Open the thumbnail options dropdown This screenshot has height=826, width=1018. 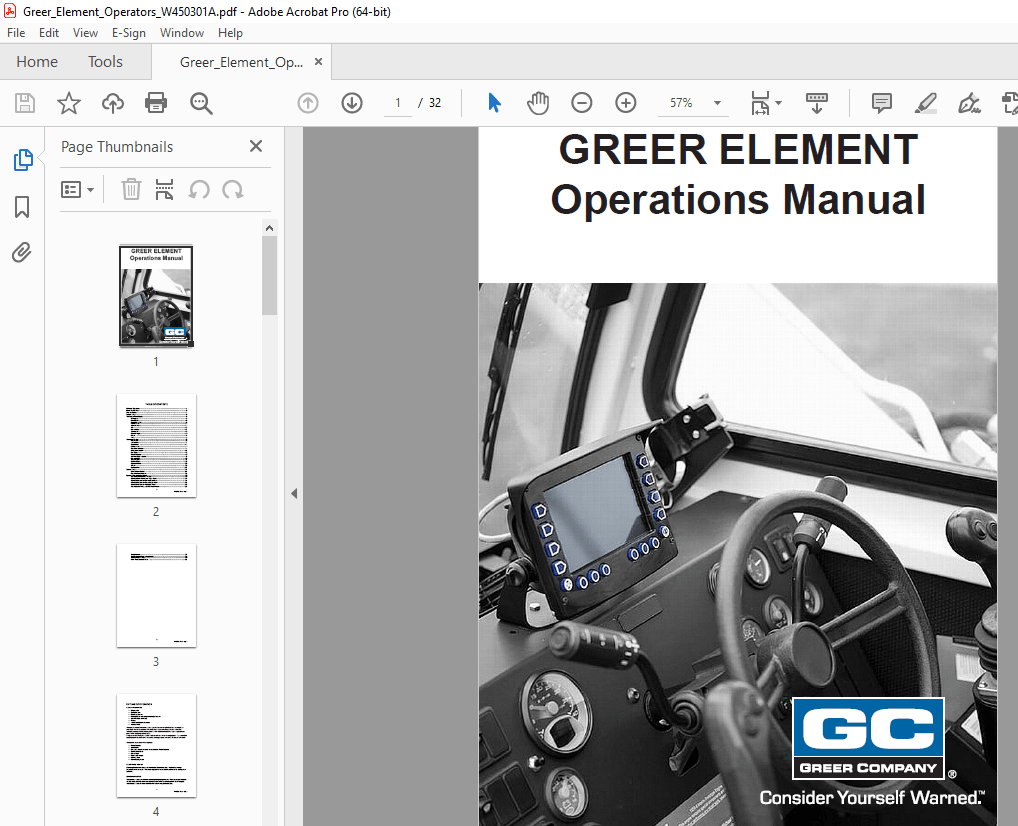(x=78, y=189)
